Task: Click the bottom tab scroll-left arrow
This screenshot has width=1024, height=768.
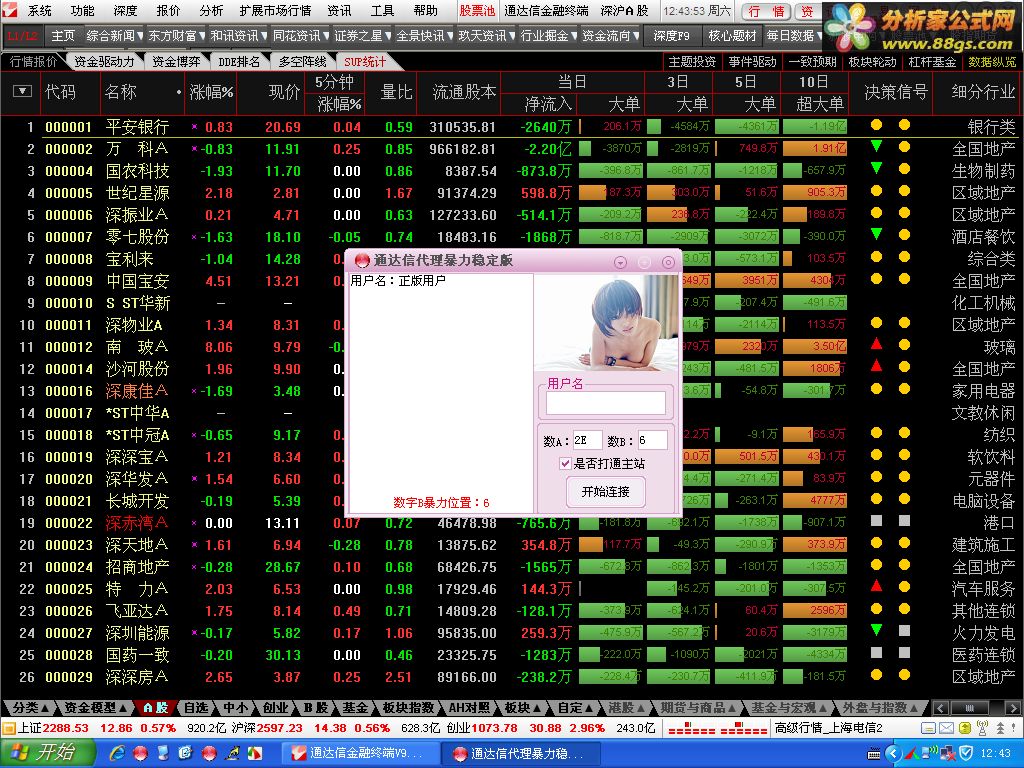Action: tap(940, 708)
